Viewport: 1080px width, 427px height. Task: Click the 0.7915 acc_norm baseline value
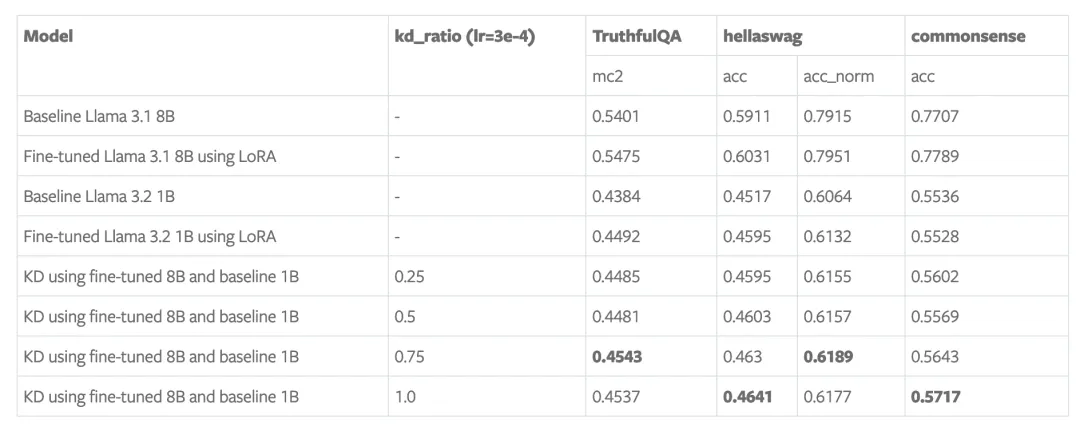(x=827, y=116)
